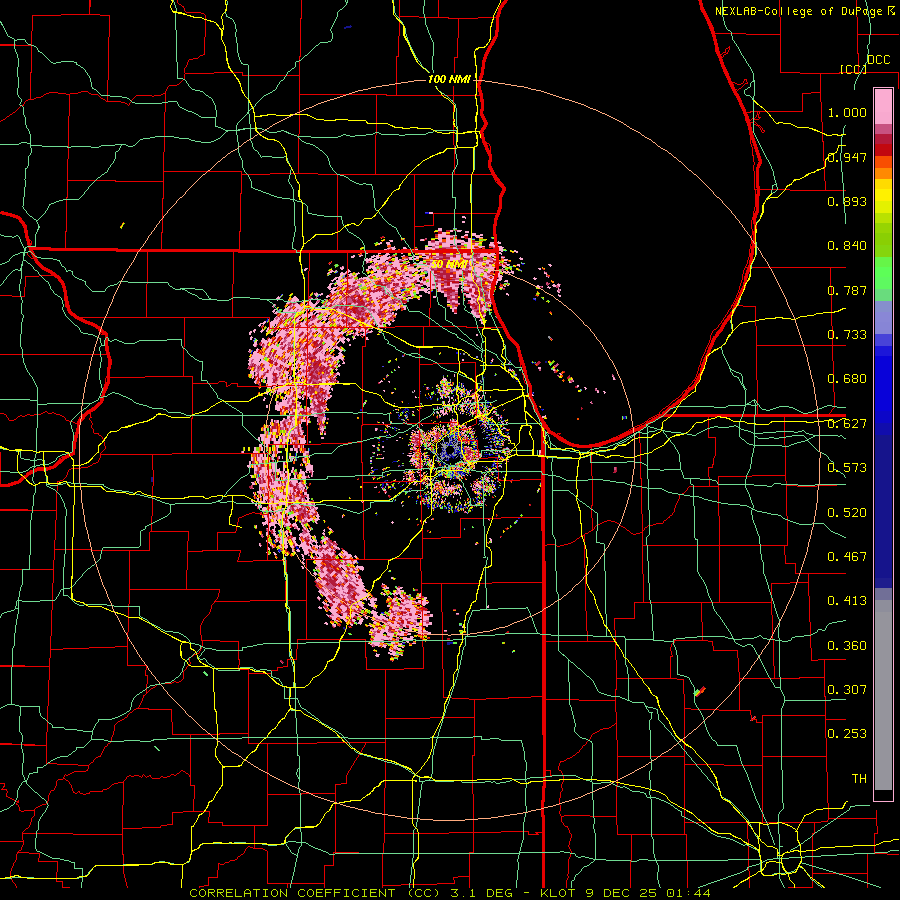
Task: Pick the light pink segment of the color bar
Action: pos(883,107)
